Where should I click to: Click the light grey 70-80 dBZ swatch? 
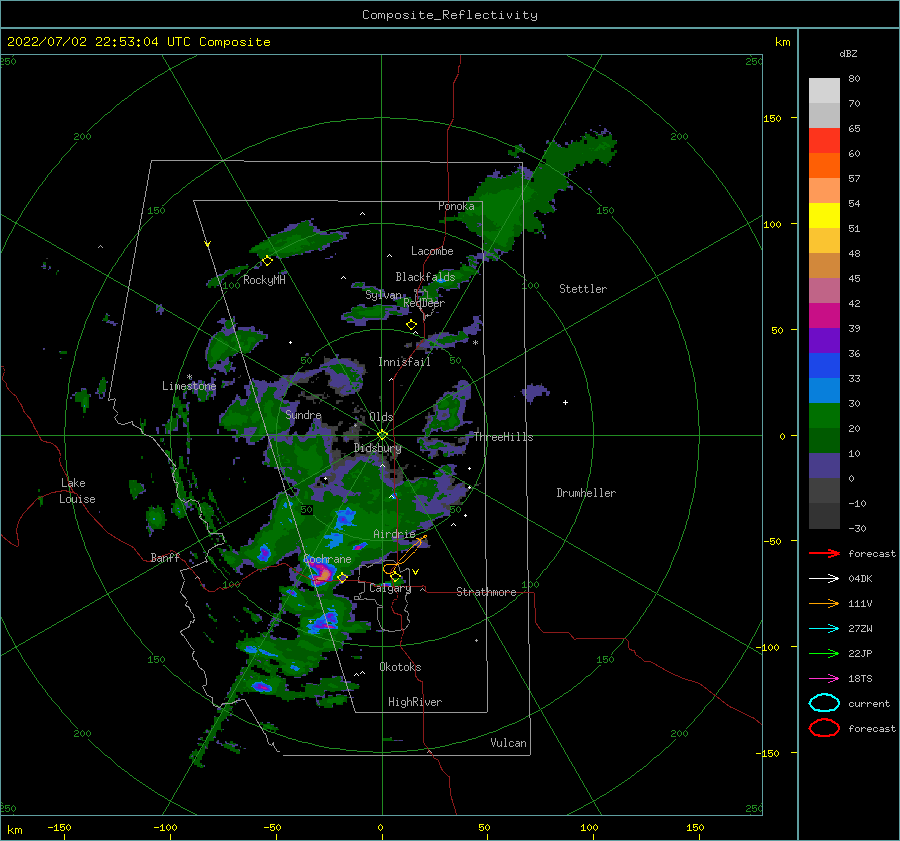click(x=824, y=91)
